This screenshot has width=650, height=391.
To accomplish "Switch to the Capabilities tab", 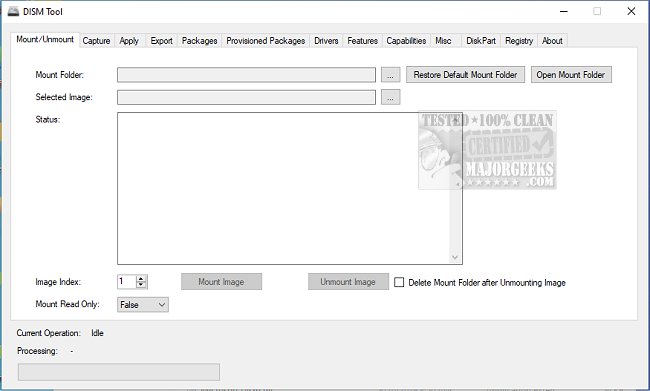I will click(x=406, y=41).
